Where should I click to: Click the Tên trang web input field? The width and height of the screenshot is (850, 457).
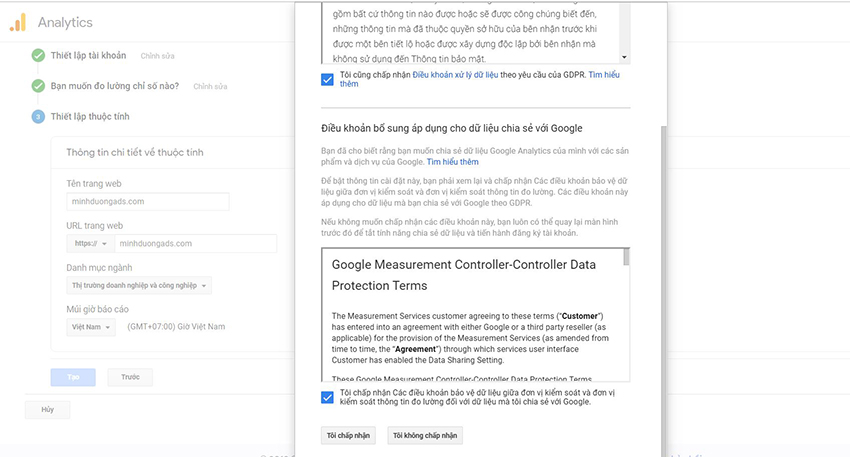147,201
